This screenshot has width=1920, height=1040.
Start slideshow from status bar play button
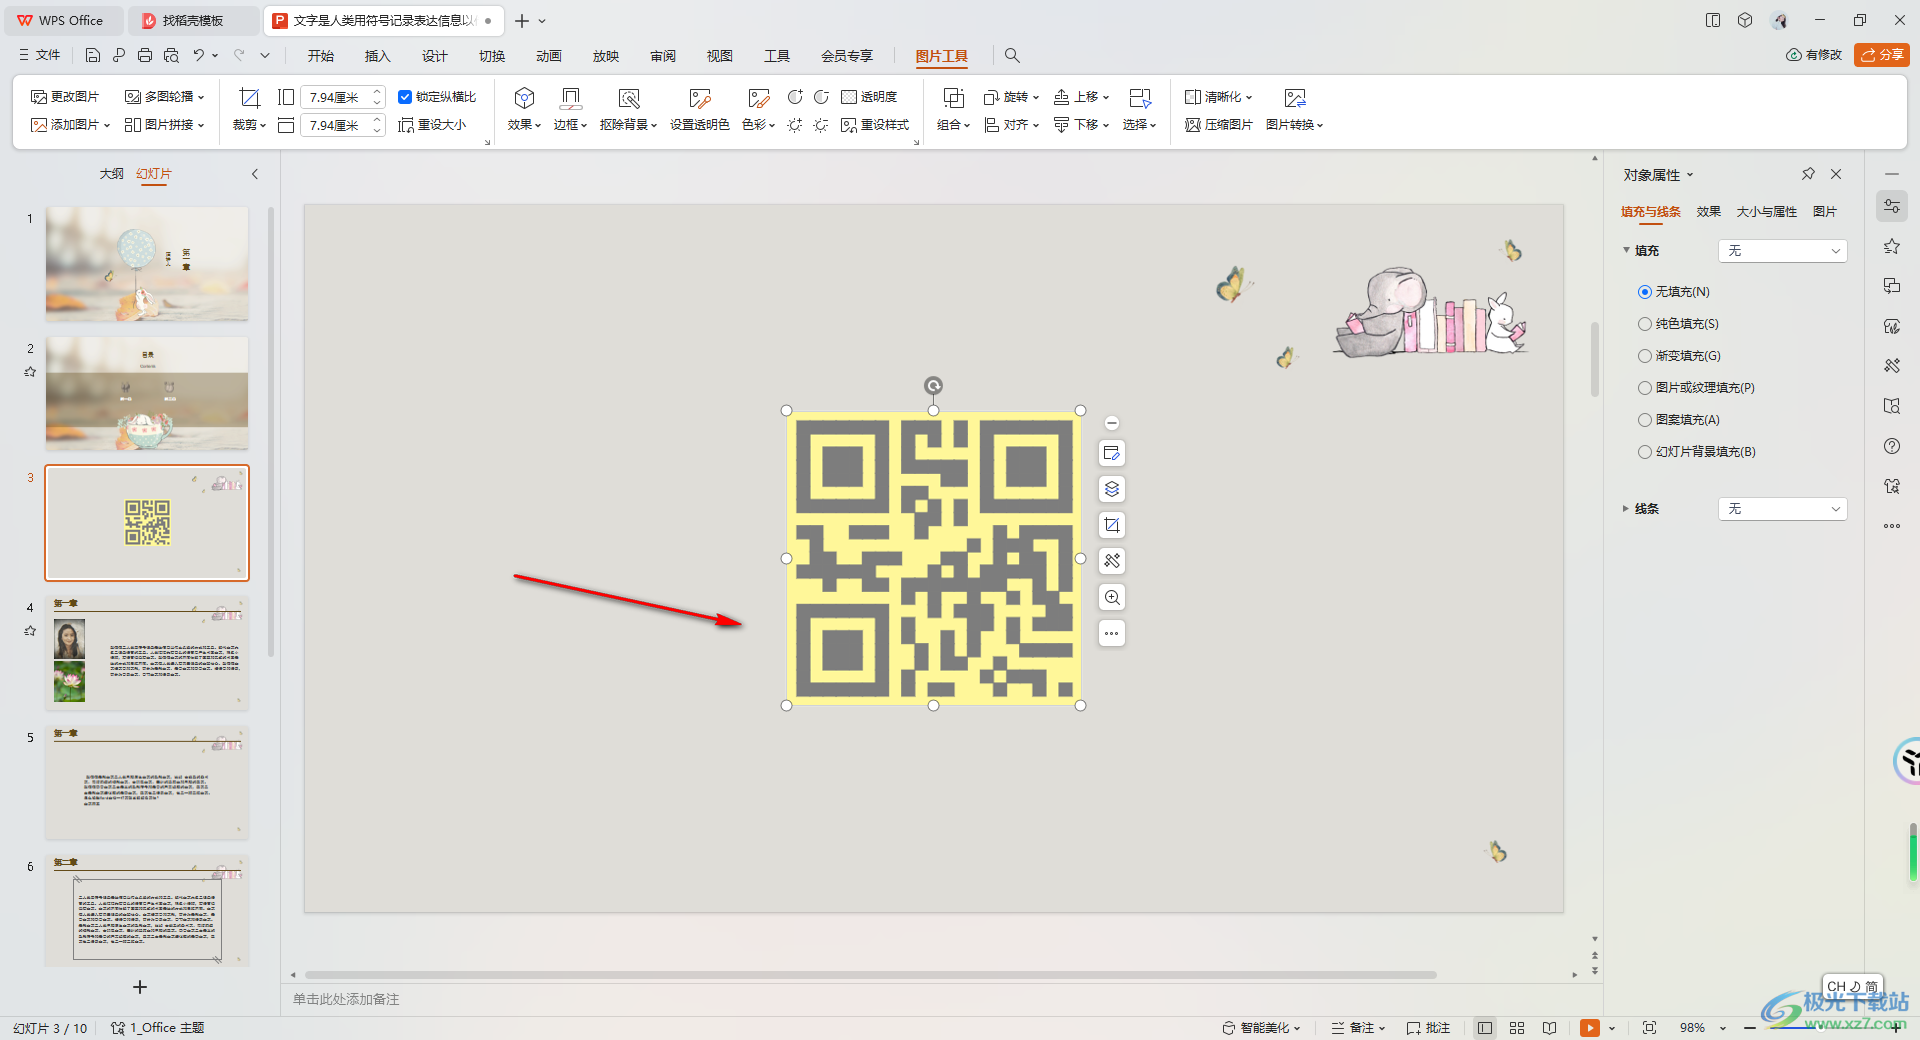coord(1590,1028)
